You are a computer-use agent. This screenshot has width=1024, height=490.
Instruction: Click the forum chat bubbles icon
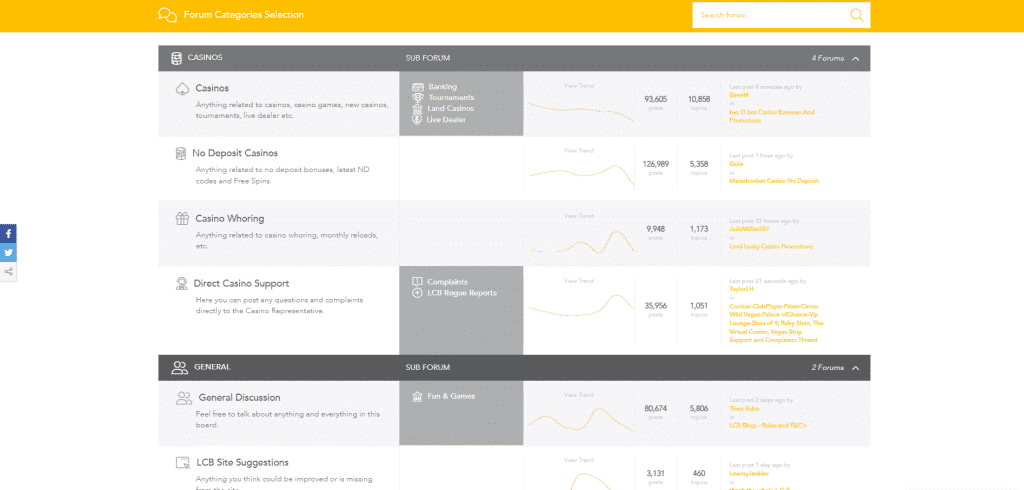[168, 15]
